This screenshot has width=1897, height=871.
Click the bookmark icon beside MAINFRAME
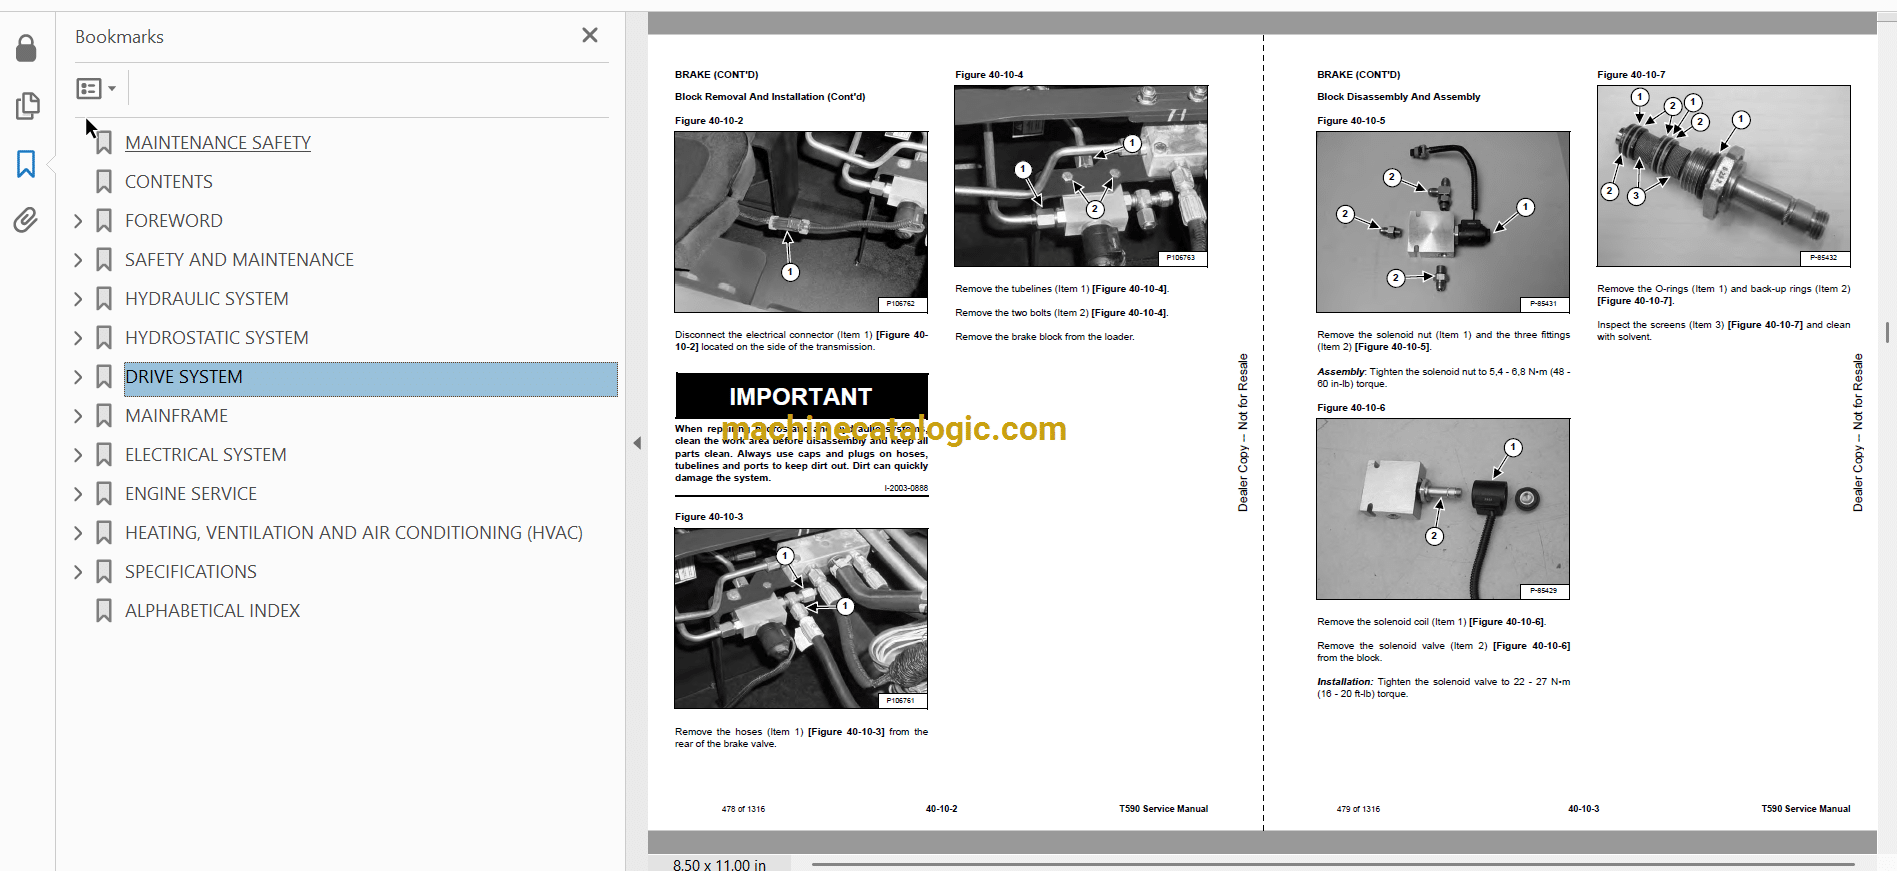click(104, 416)
